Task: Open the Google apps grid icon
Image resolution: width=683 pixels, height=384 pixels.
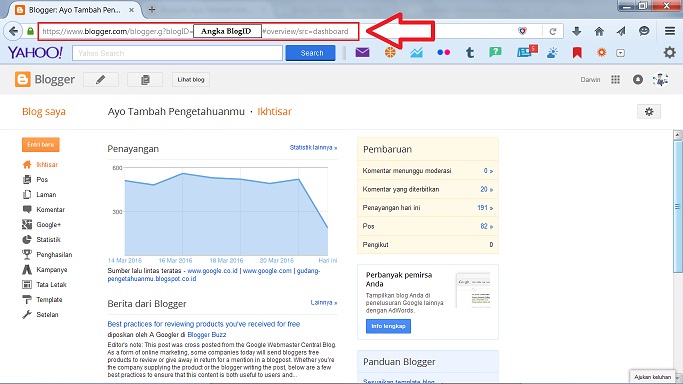Action: (x=615, y=80)
